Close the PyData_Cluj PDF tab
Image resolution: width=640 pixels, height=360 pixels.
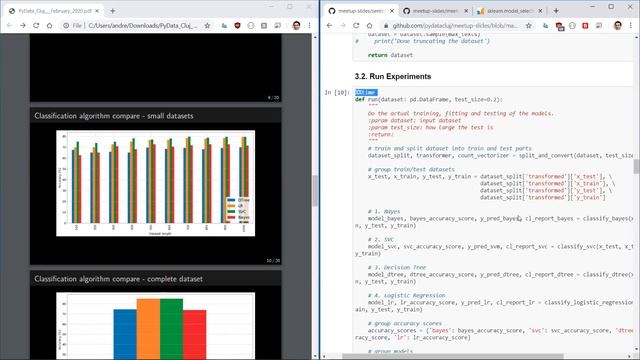pos(97,11)
